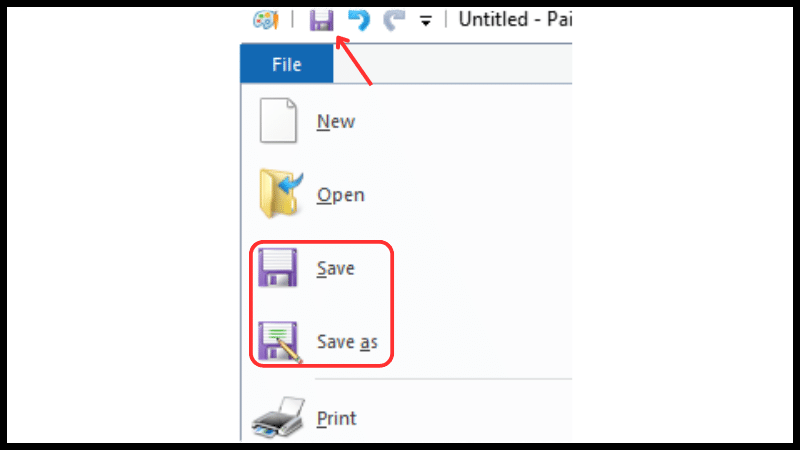Click the floppy-with-pencil Save as icon
800x450 pixels.
280,342
